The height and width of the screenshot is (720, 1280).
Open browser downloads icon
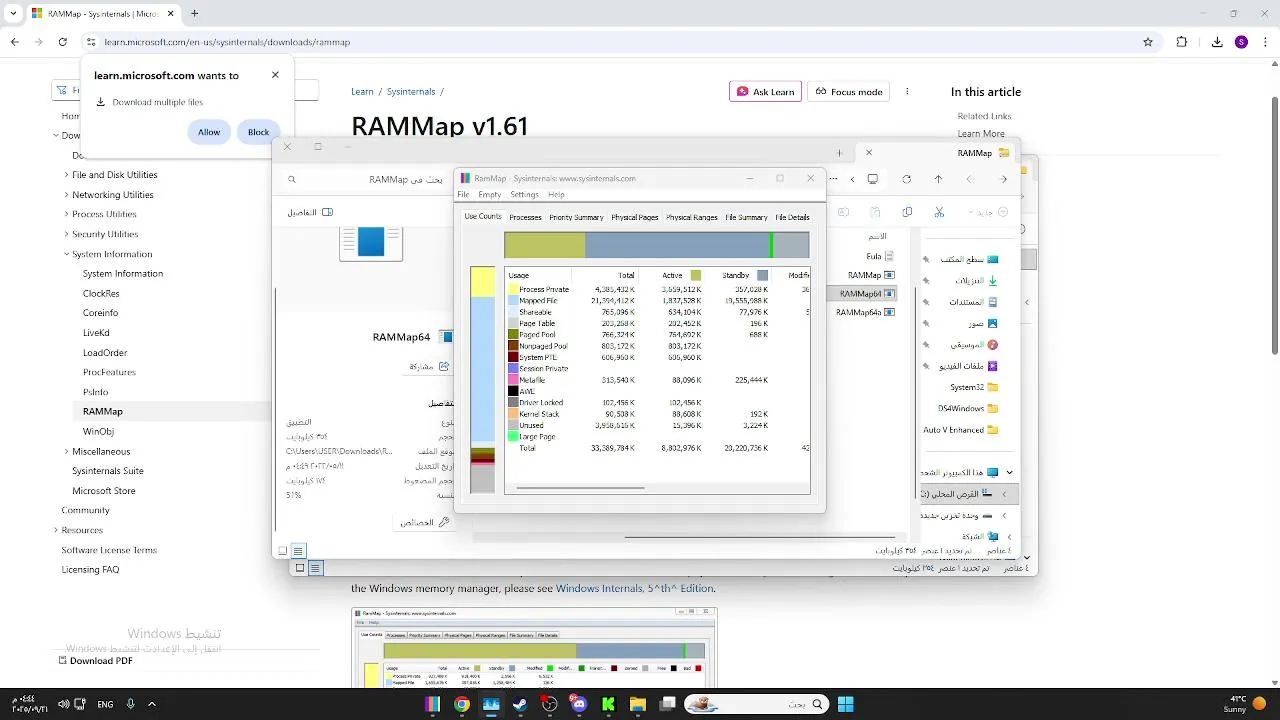pyautogui.click(x=1217, y=42)
